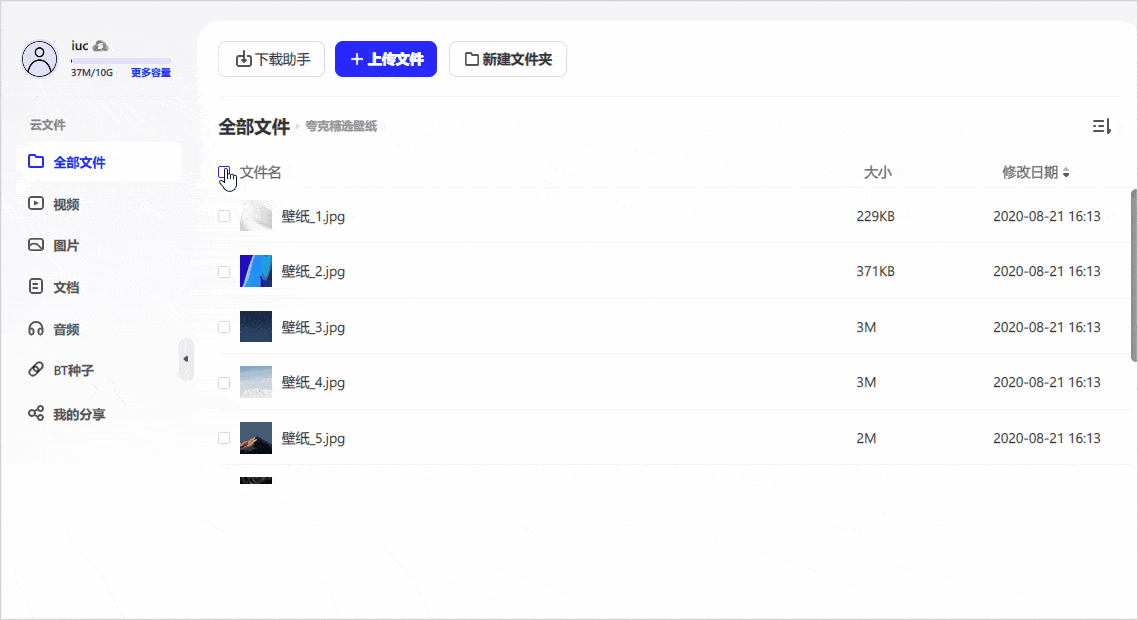
Task: Open the sort/view options icon at top right
Action: 1101,126
